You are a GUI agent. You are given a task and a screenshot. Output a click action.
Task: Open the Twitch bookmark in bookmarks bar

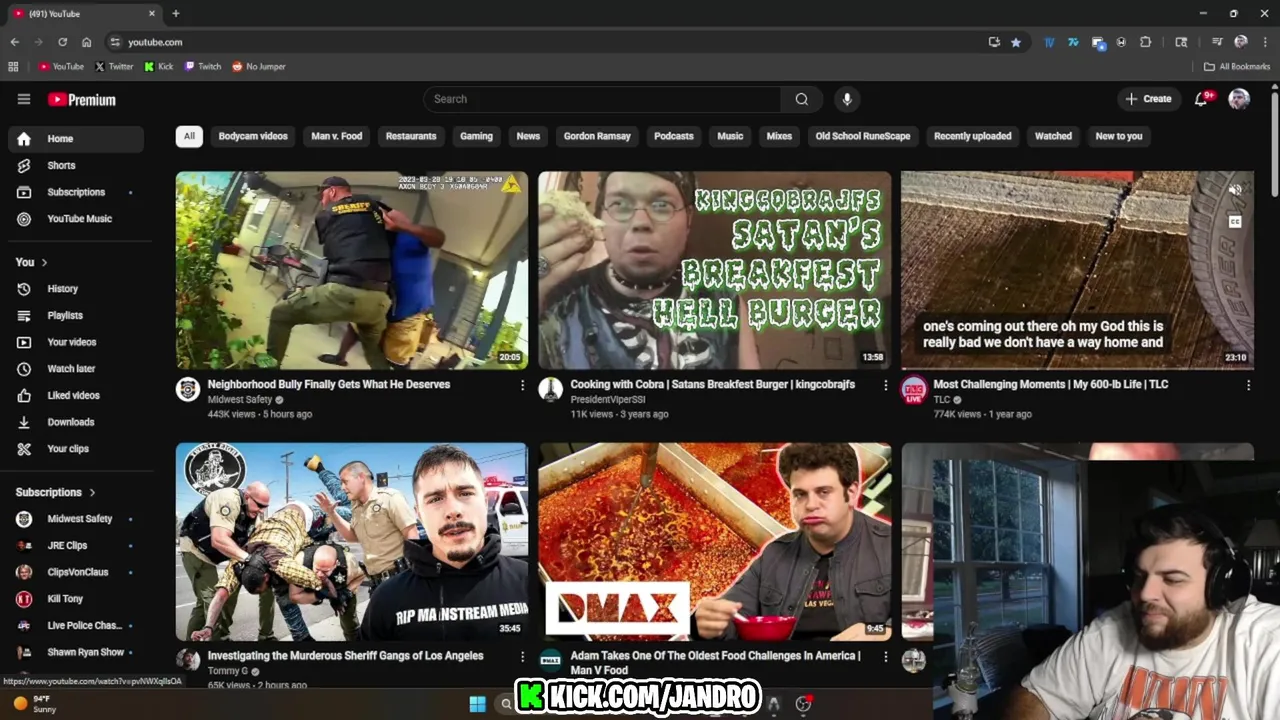click(x=203, y=66)
